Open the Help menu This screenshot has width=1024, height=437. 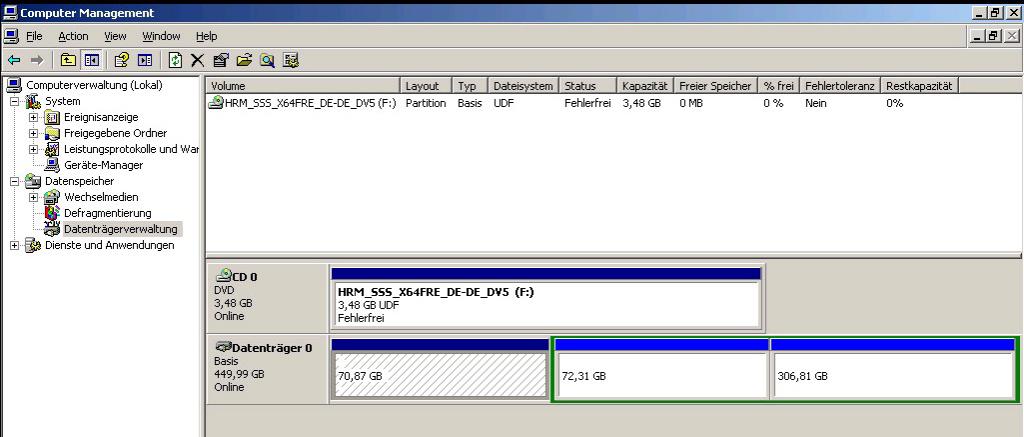point(206,36)
